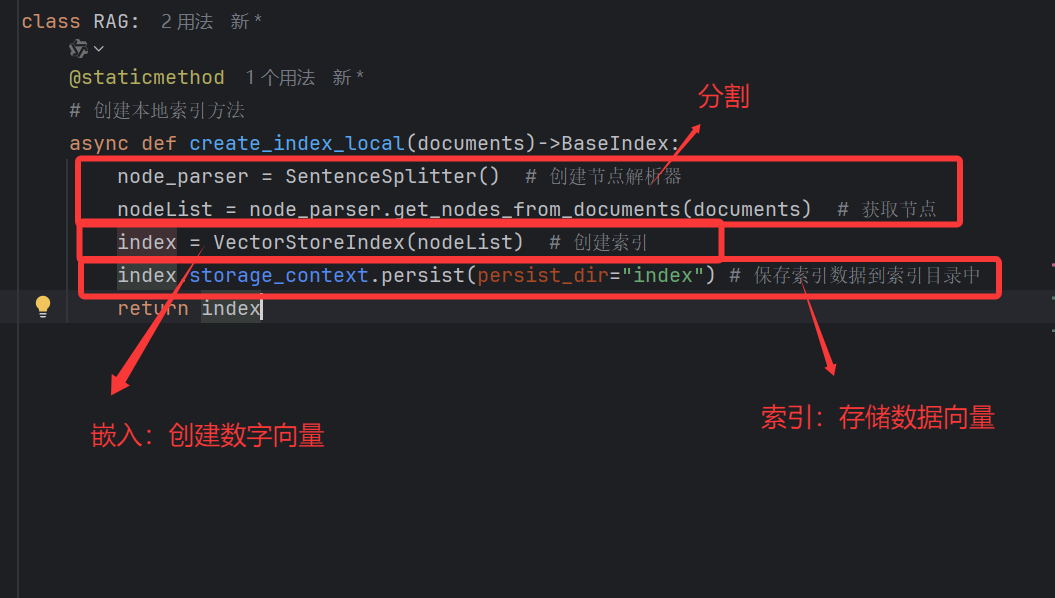Image resolution: width=1055 pixels, height=598 pixels.
Task: Select the persist_dir parameter name
Action: (x=543, y=275)
